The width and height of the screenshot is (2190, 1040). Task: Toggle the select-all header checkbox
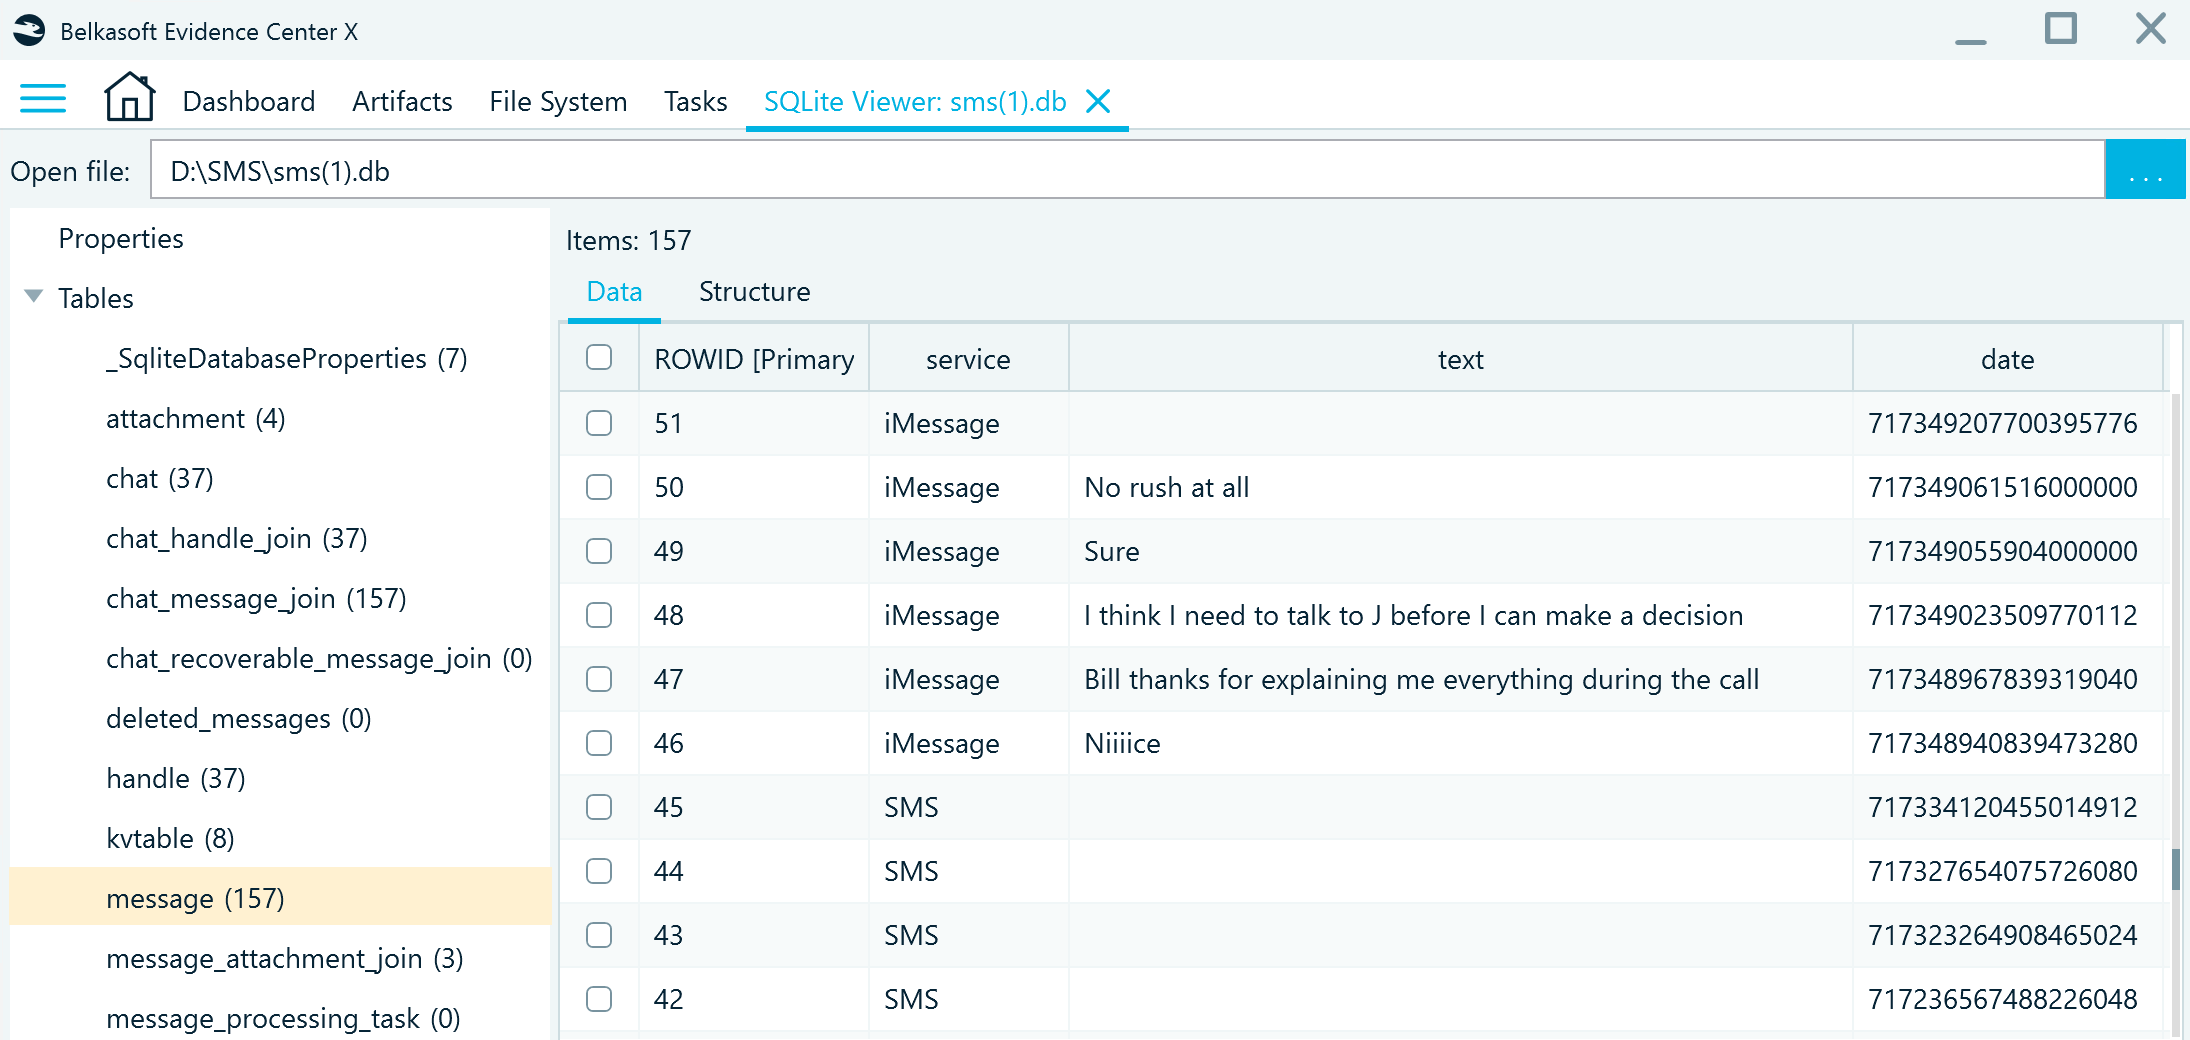tap(599, 357)
